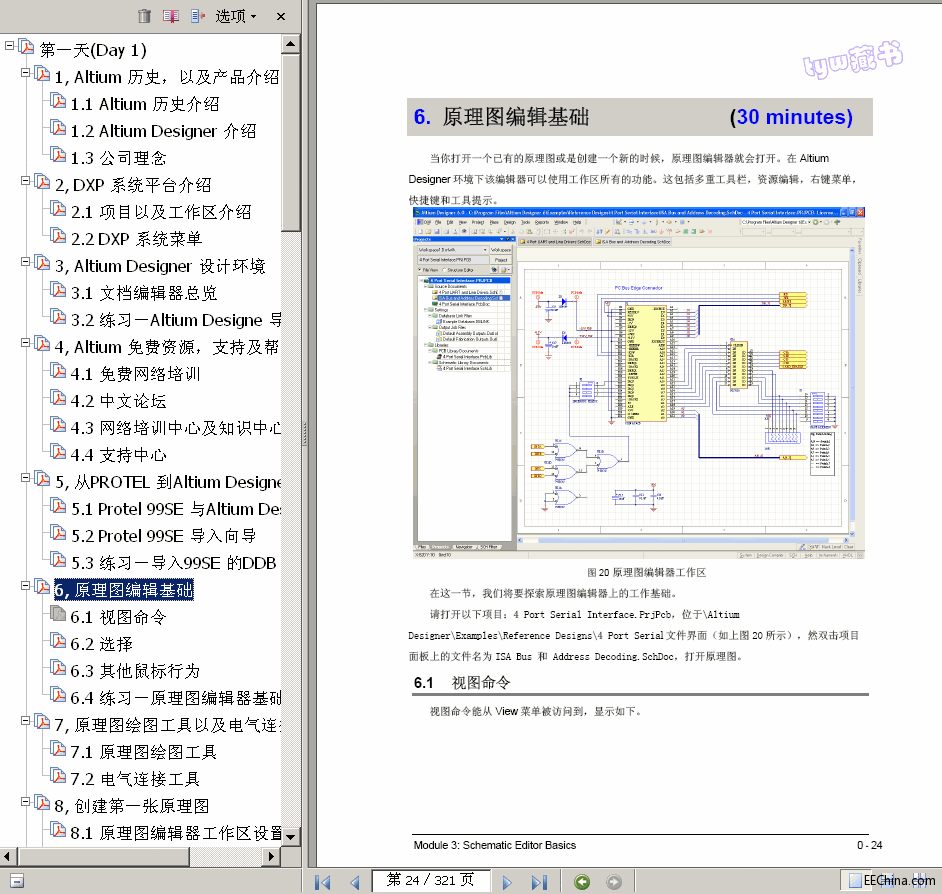Open bookmark 2.1 项目以及工作区介绍

pos(161,213)
